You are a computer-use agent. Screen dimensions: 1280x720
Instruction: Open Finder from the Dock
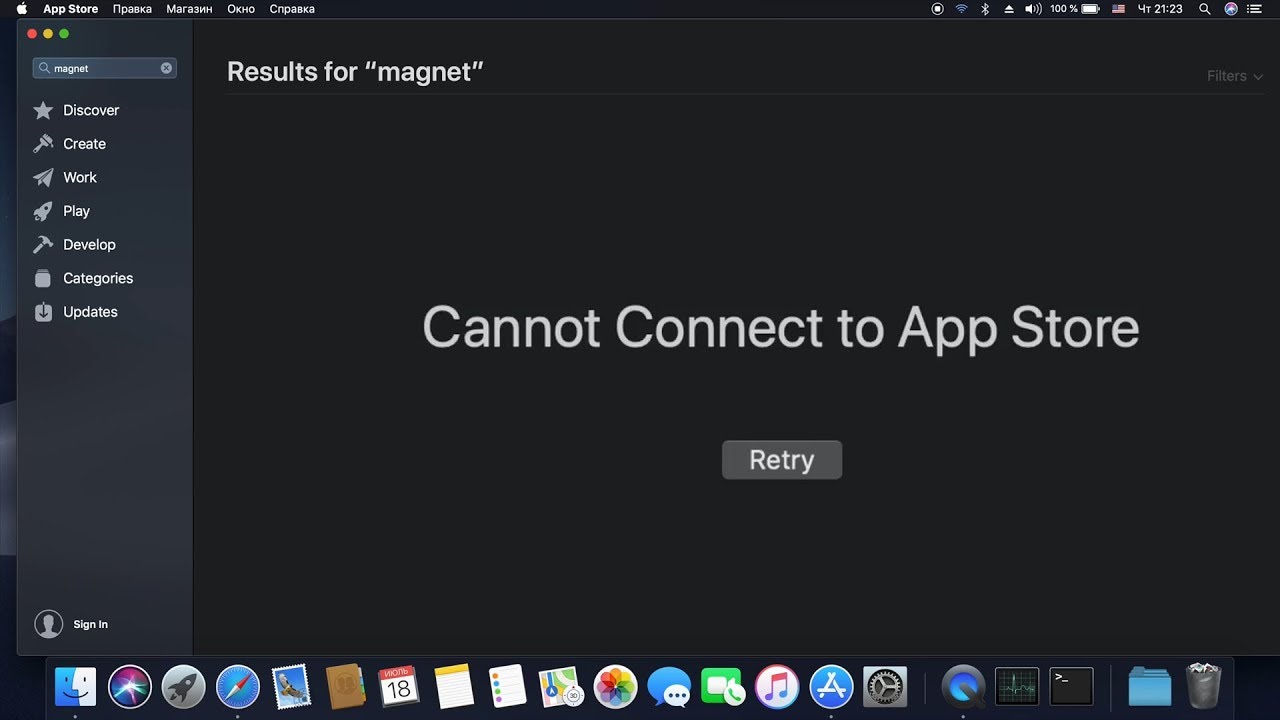click(76, 687)
